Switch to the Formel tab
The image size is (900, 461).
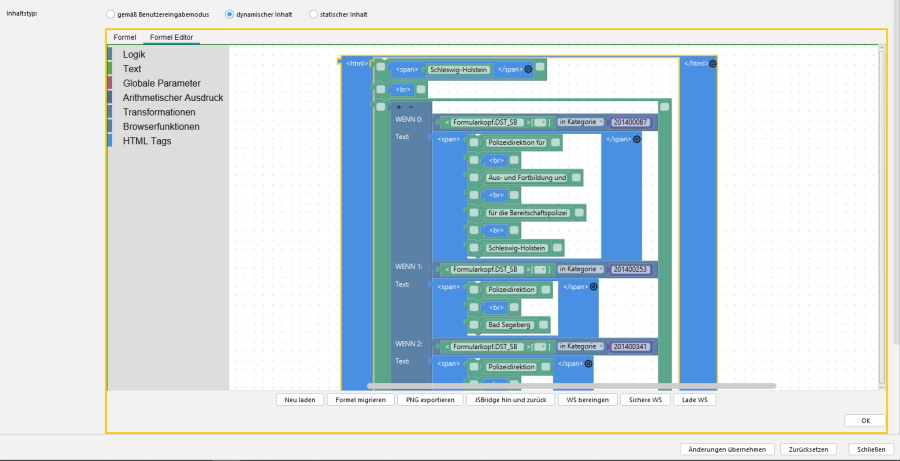tap(125, 37)
